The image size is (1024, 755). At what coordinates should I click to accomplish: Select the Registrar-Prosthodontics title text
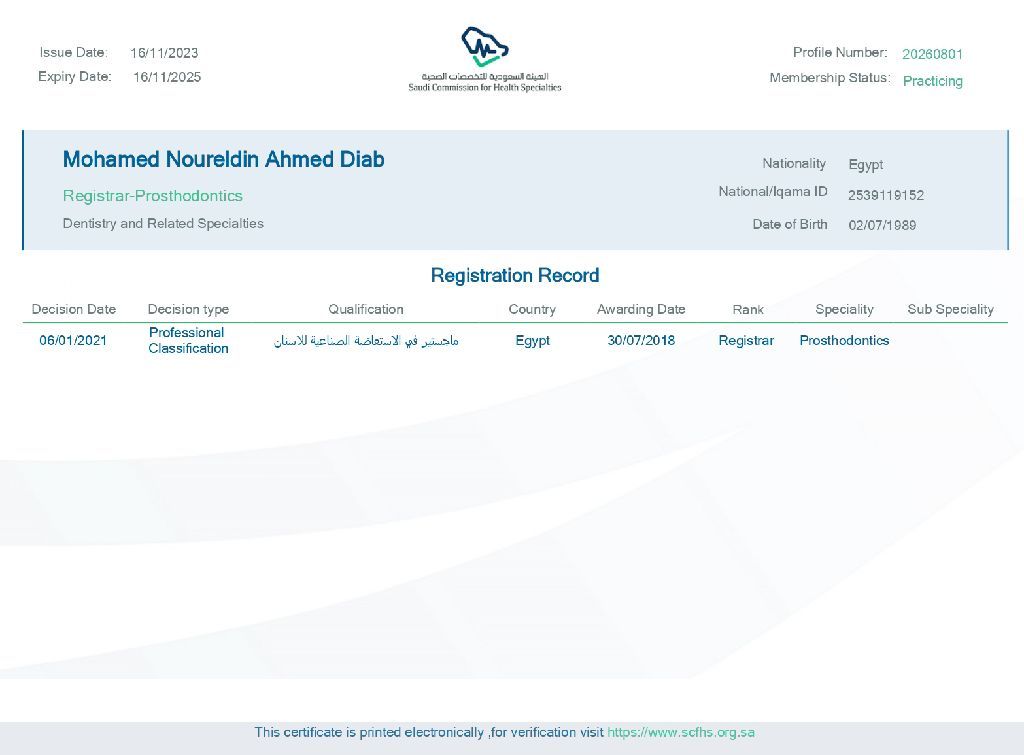152,196
